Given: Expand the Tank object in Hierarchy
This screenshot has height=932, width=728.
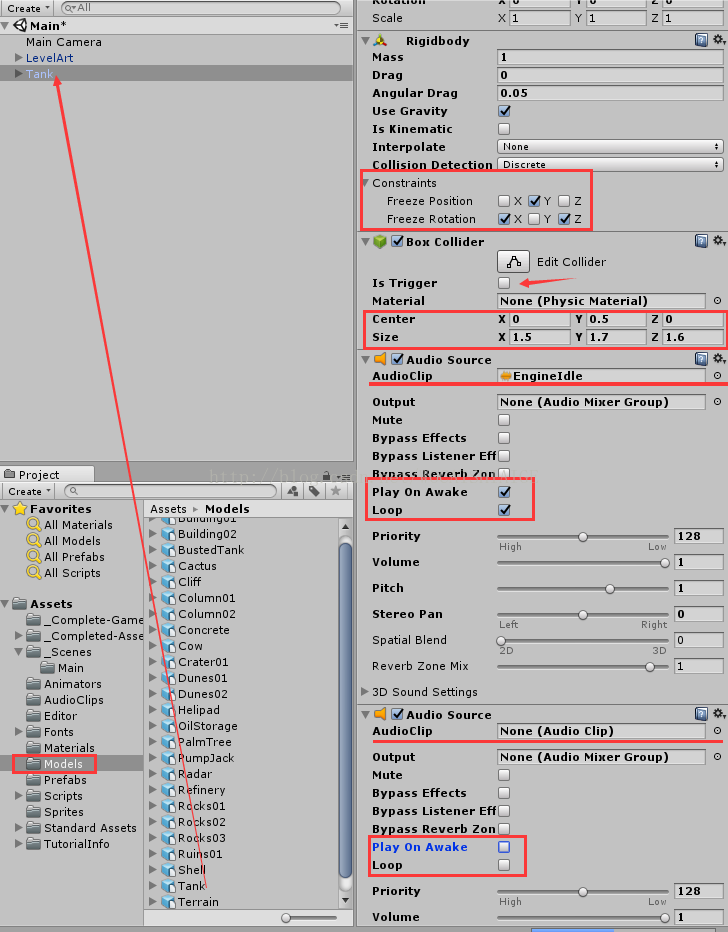Looking at the screenshot, I should click(x=18, y=74).
